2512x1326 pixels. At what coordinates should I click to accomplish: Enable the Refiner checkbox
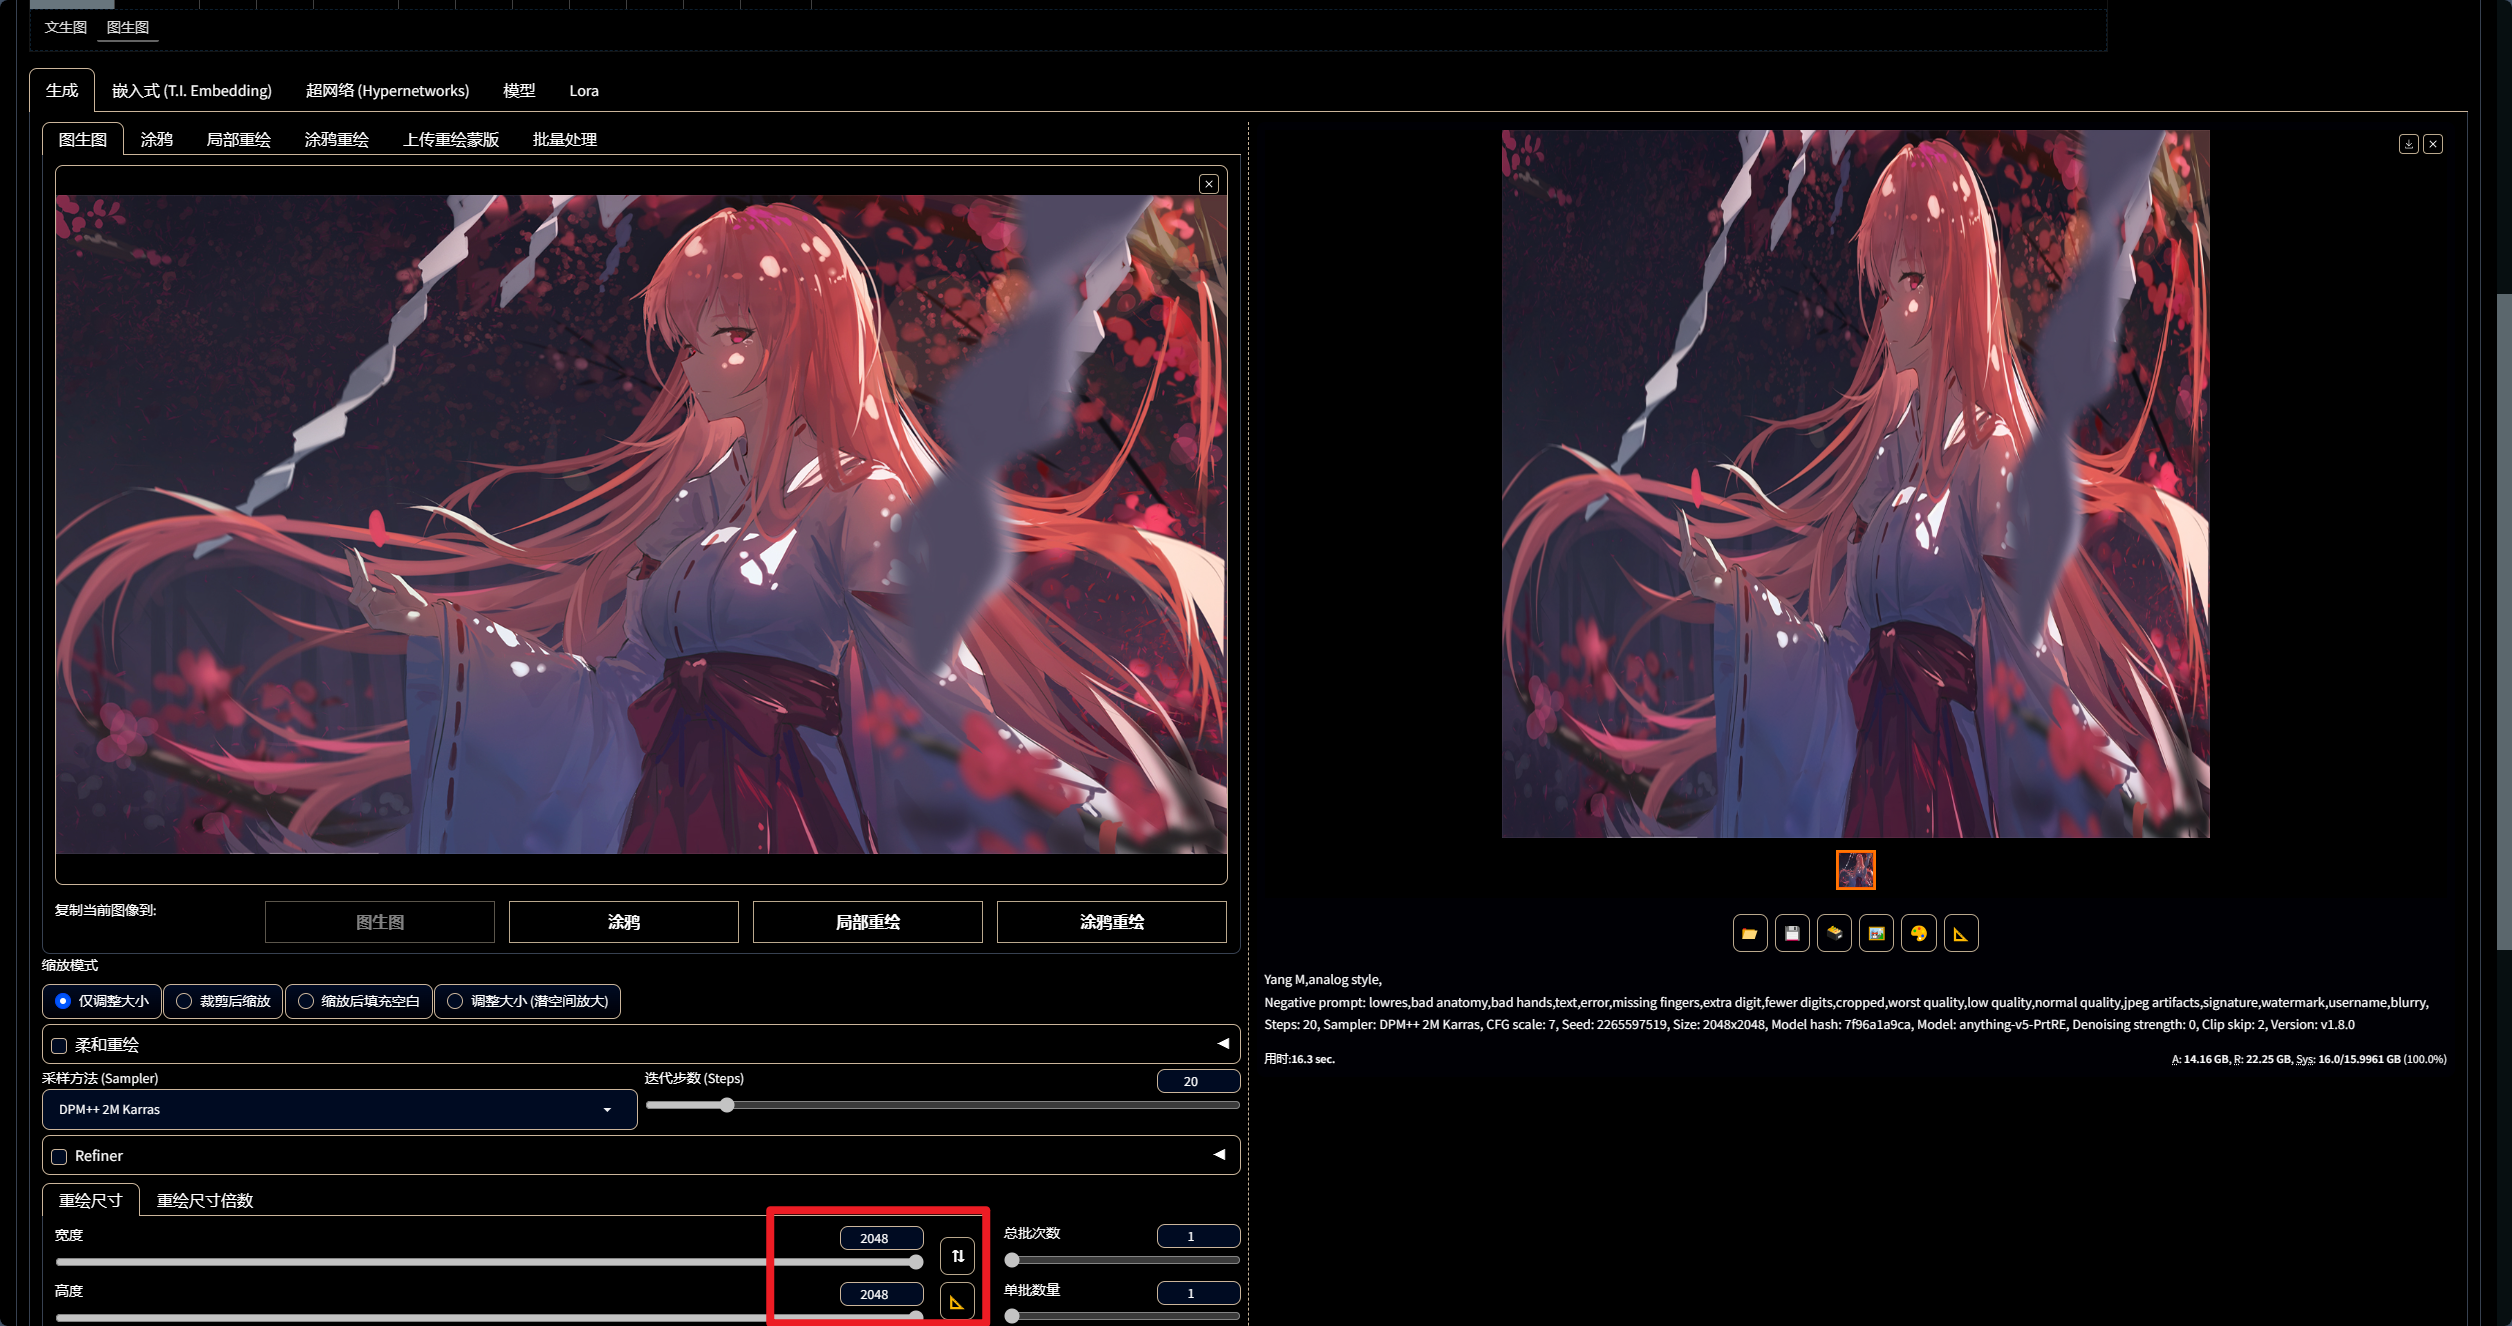pos(60,1156)
